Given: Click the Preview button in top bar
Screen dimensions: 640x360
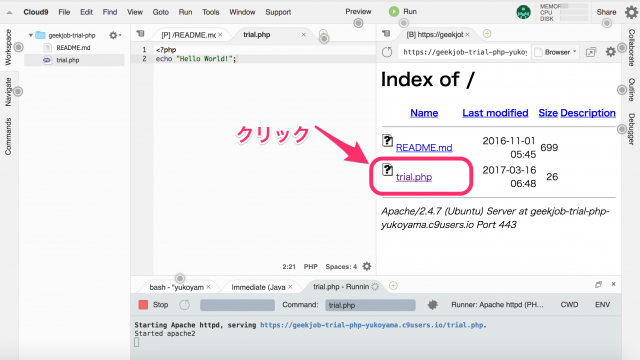Looking at the screenshot, I should tap(358, 11).
